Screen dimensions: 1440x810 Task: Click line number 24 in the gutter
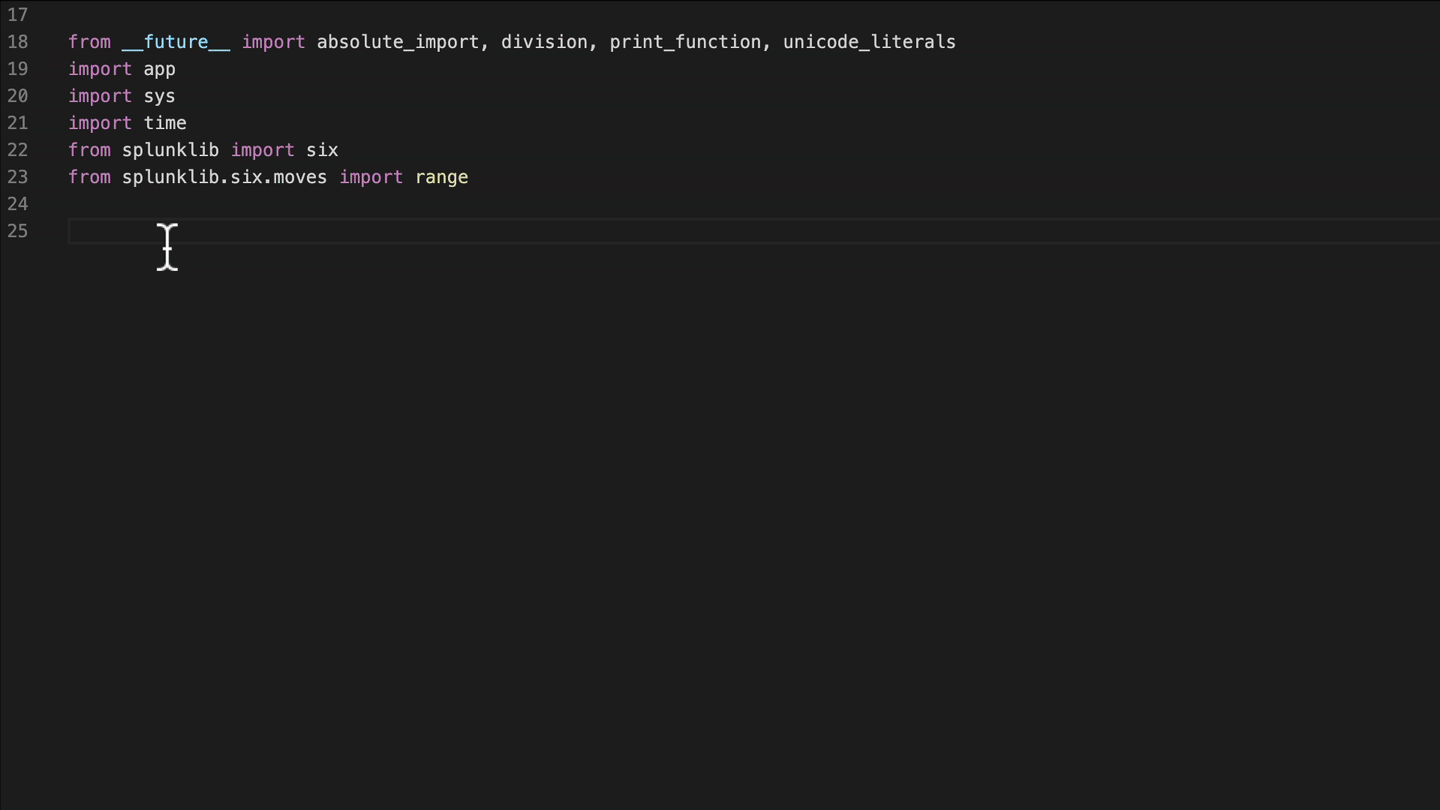point(18,204)
